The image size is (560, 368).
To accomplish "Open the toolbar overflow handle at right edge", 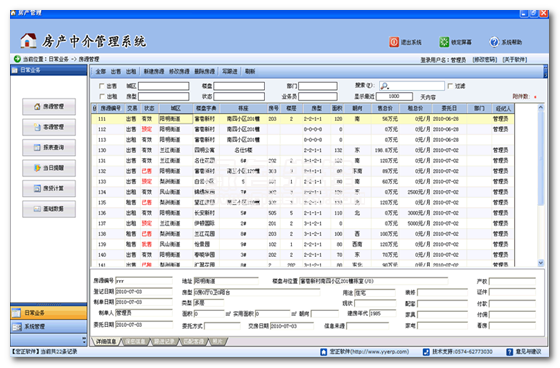I will click(x=545, y=71).
